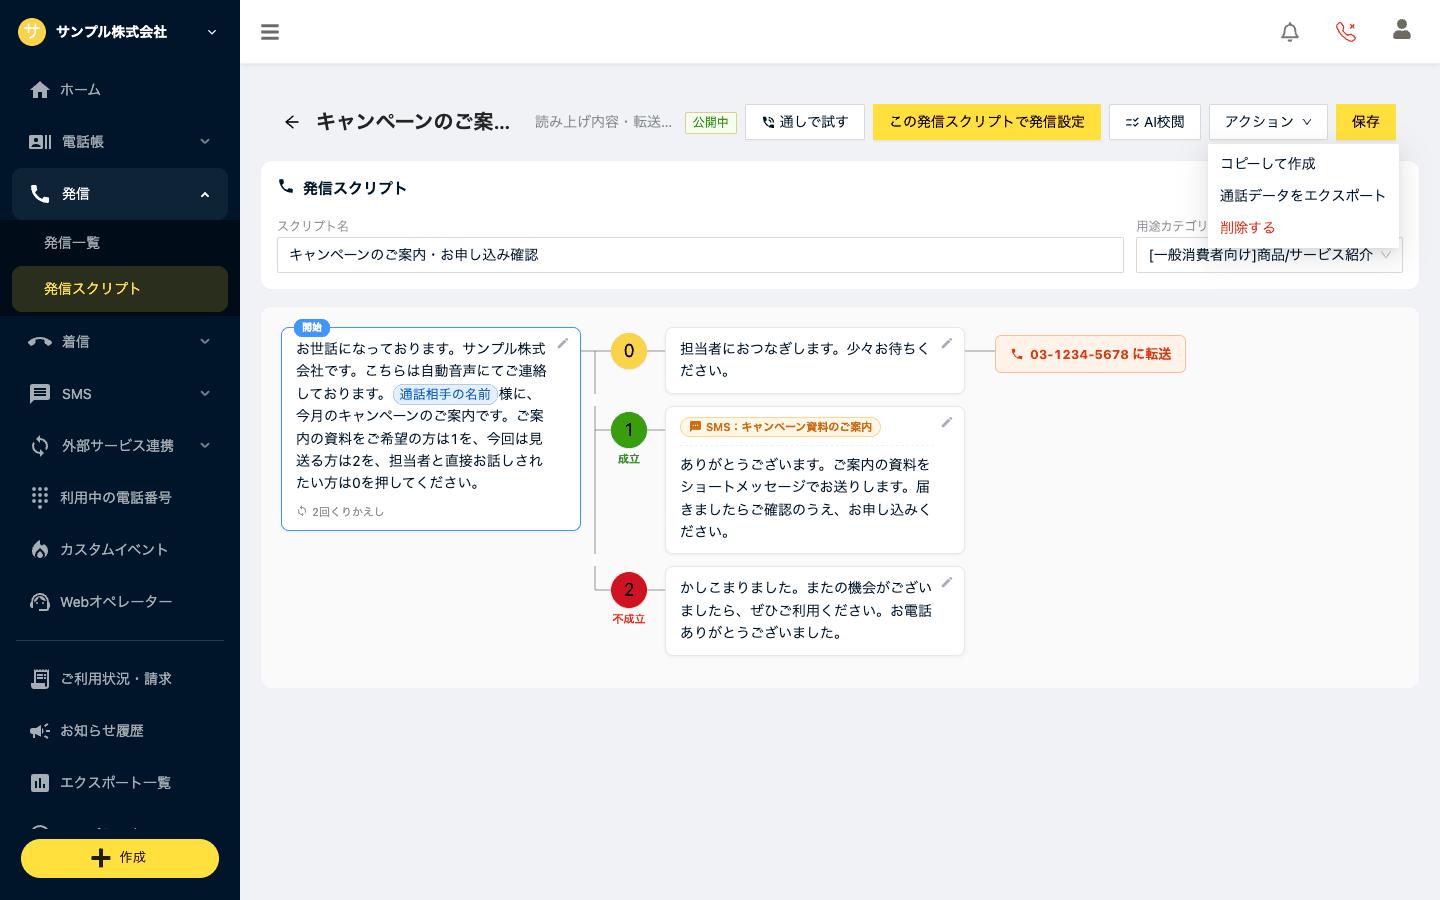
Task: Open カスタムイベント in the sidebar
Action: (x=120, y=549)
